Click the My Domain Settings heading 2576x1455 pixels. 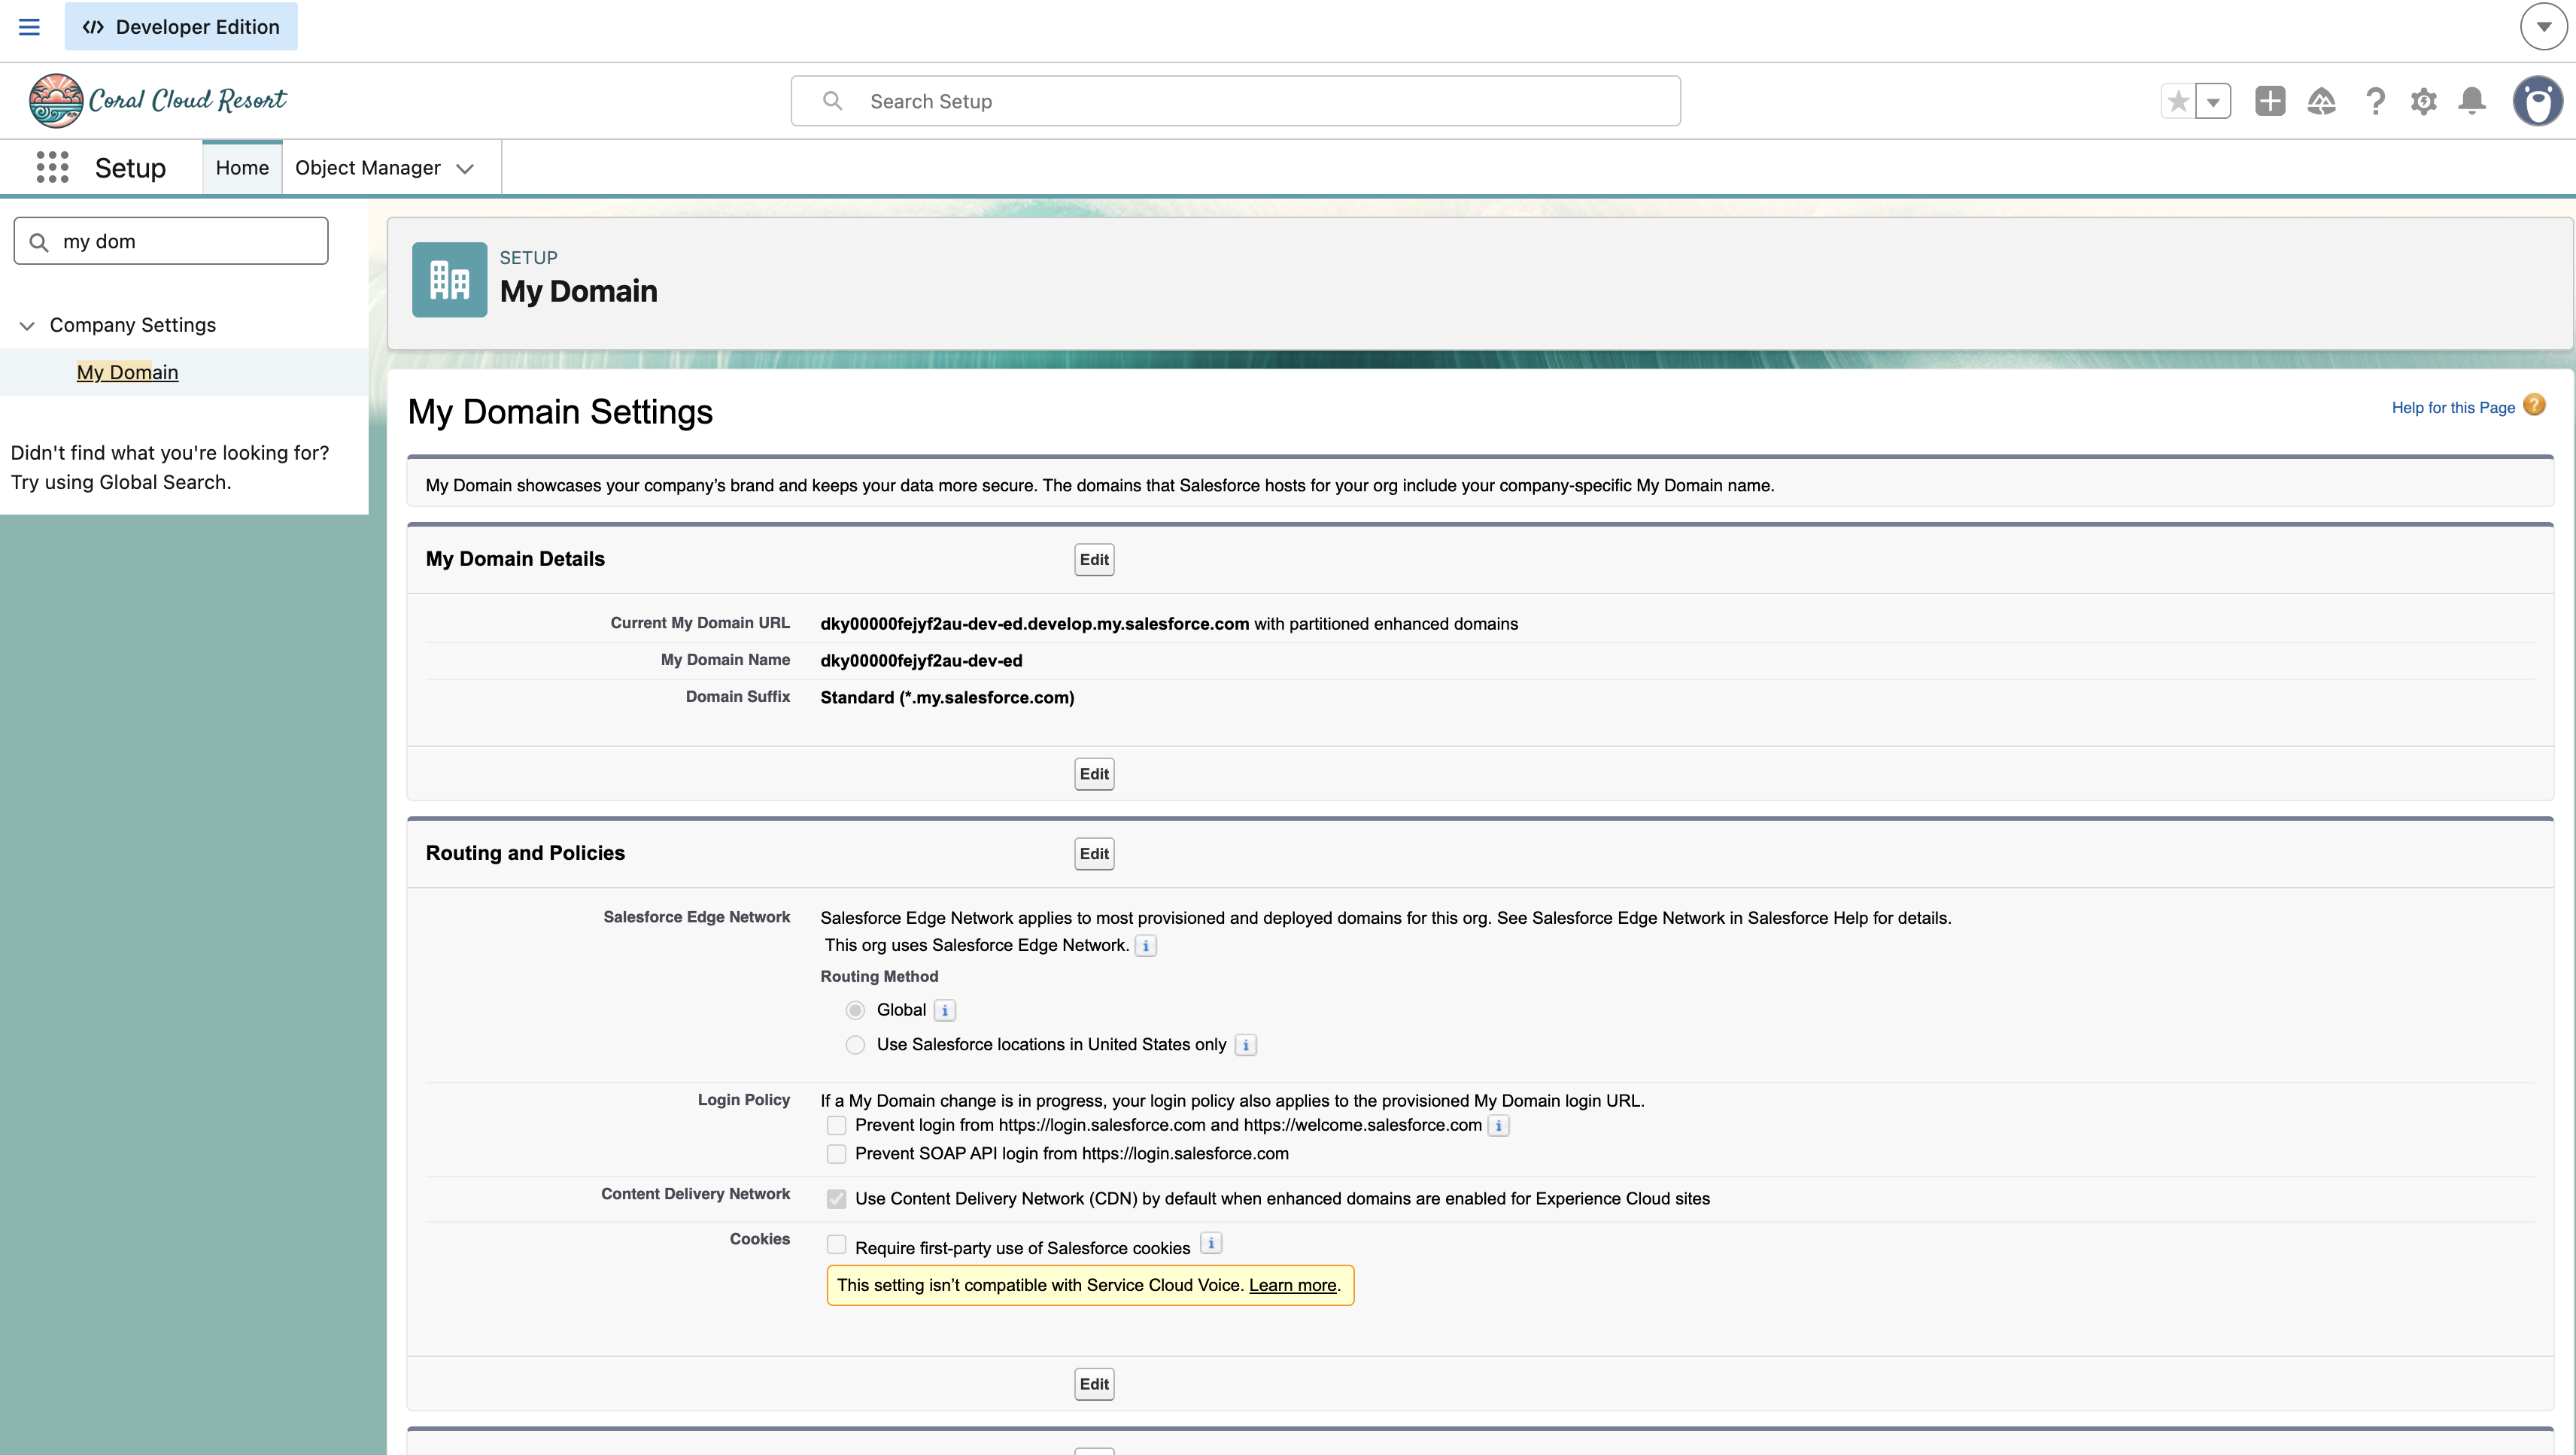[x=560, y=412]
